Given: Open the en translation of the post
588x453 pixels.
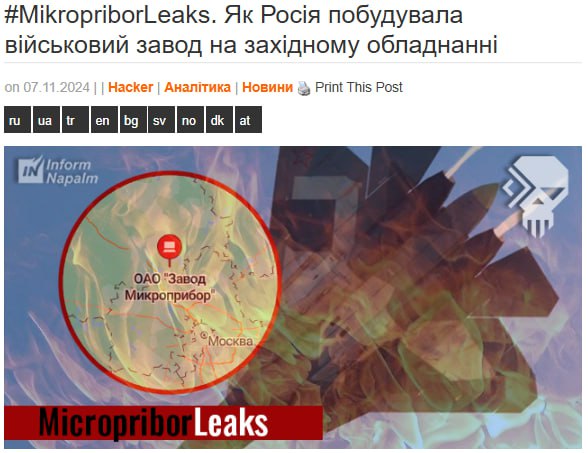Looking at the screenshot, I should coord(104,120).
